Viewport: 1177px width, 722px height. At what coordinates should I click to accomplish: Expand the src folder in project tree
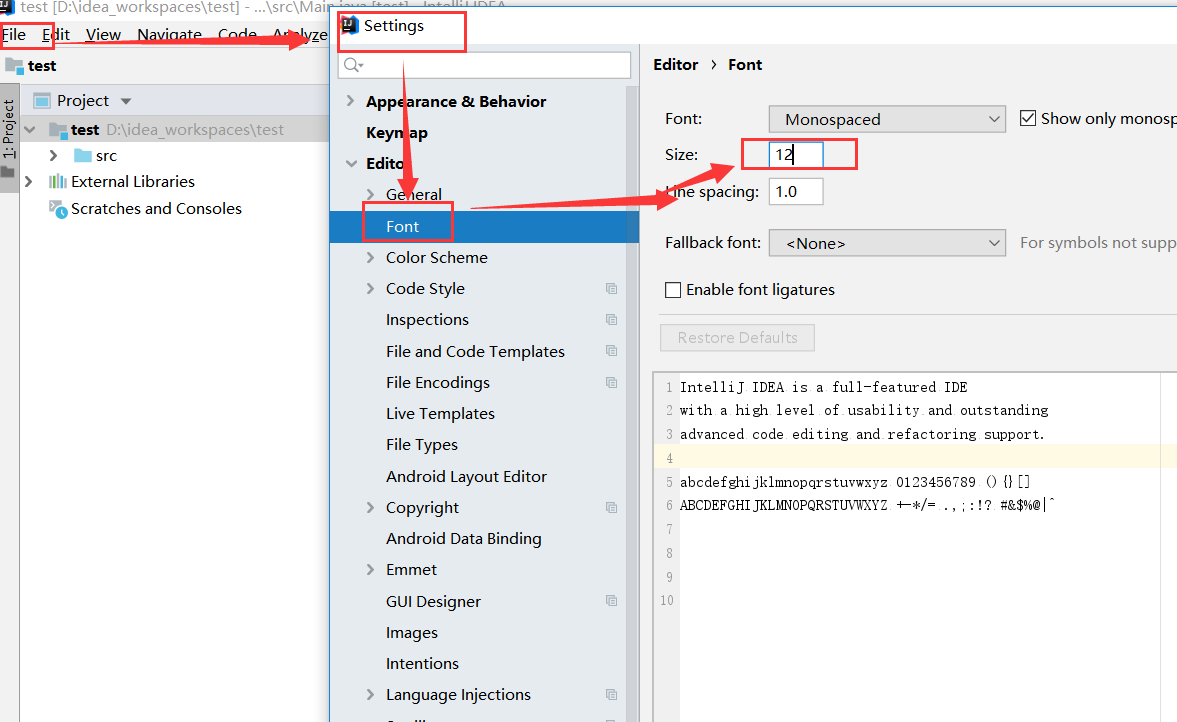click(x=53, y=155)
